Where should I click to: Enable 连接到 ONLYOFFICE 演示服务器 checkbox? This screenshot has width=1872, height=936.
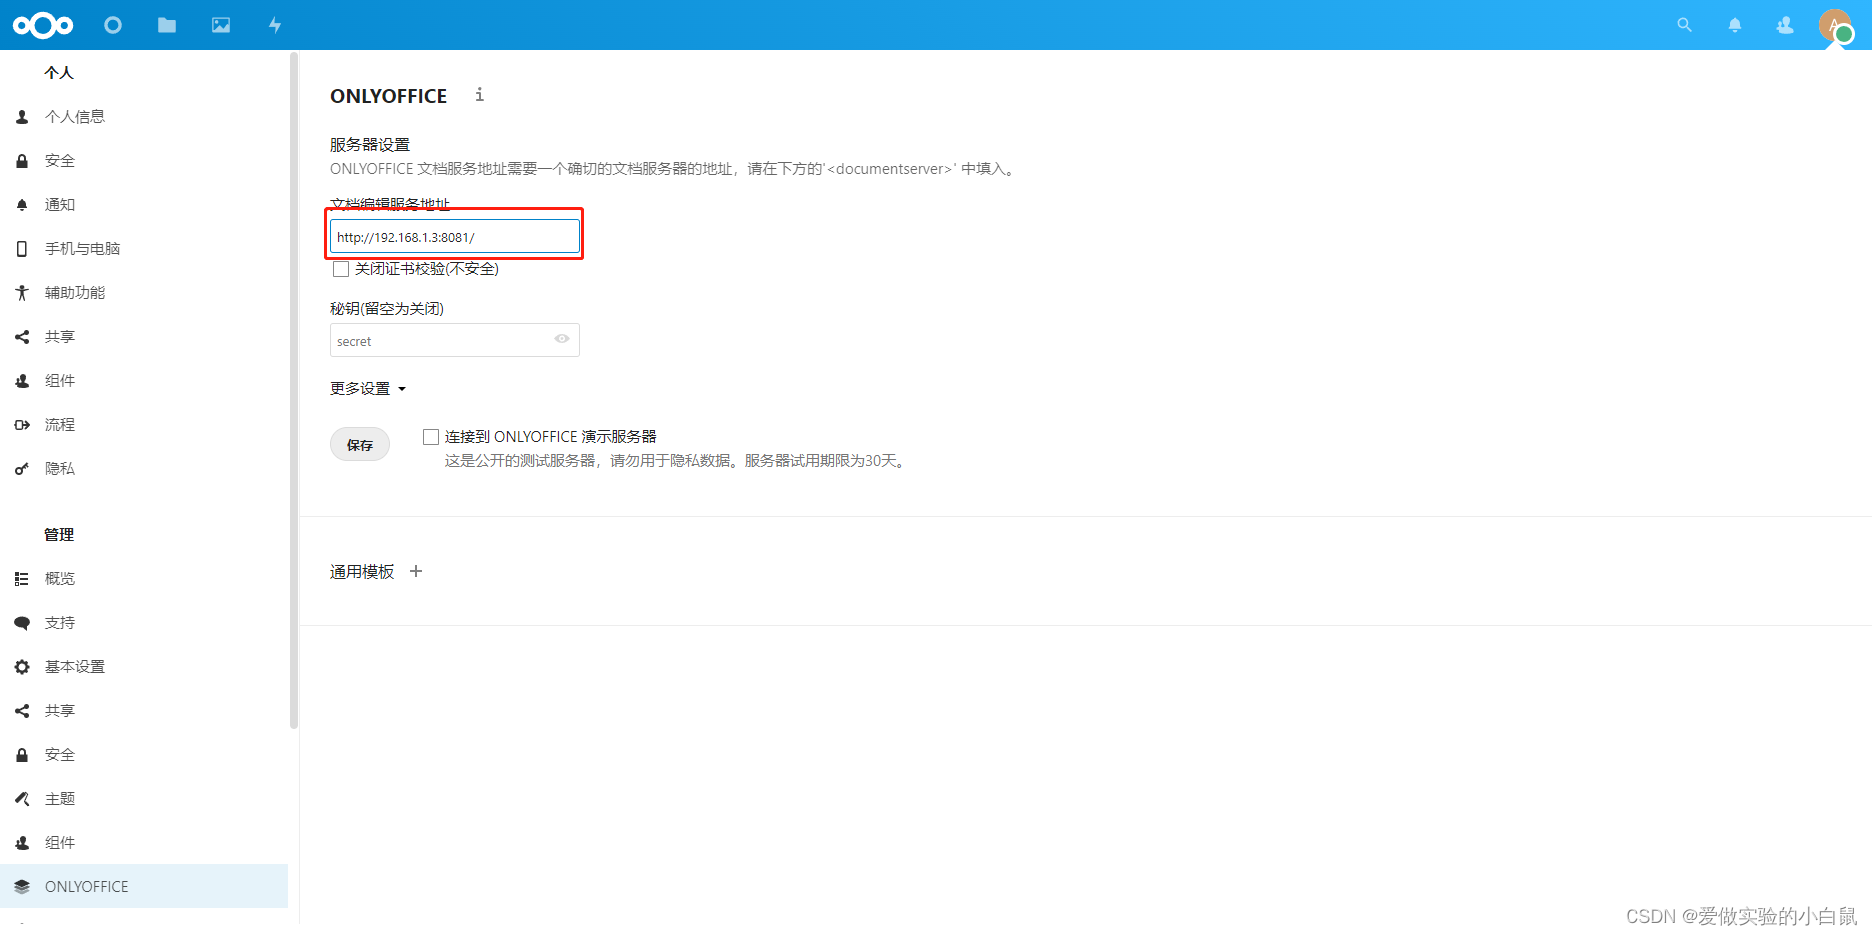click(x=431, y=437)
